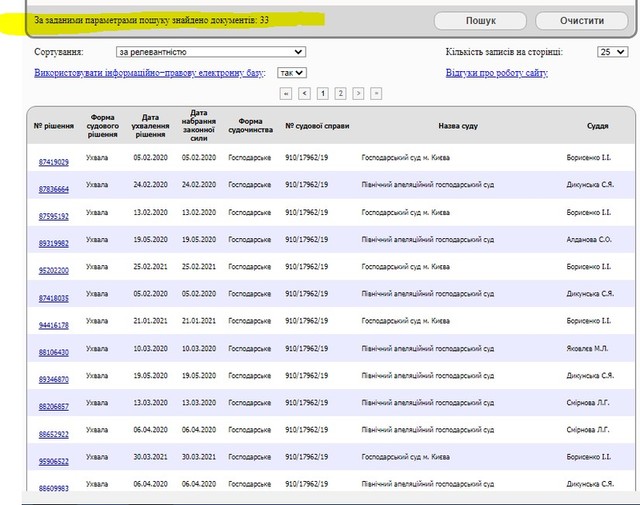Screen dimensions: 640x505
Task: Click Форма судового рішення column header
Action: coord(102,126)
